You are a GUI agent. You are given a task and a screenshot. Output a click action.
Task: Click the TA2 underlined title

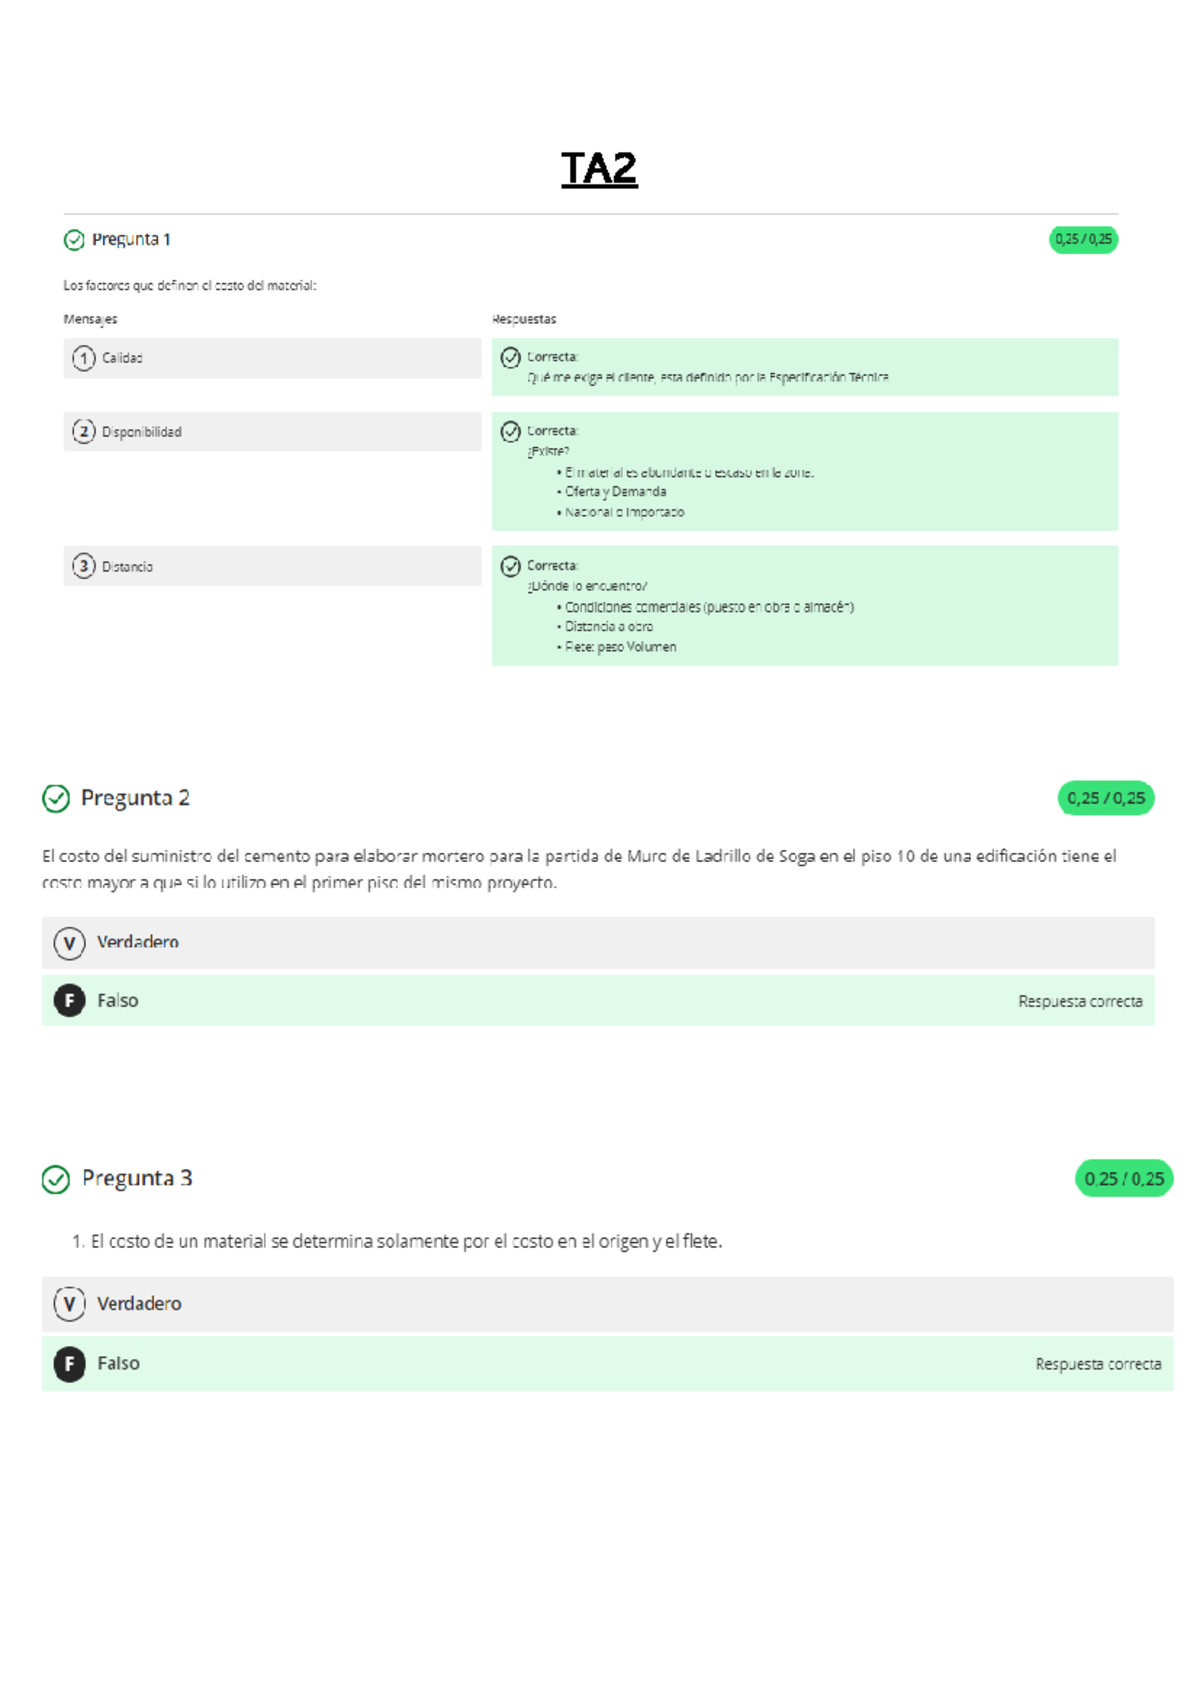[599, 169]
